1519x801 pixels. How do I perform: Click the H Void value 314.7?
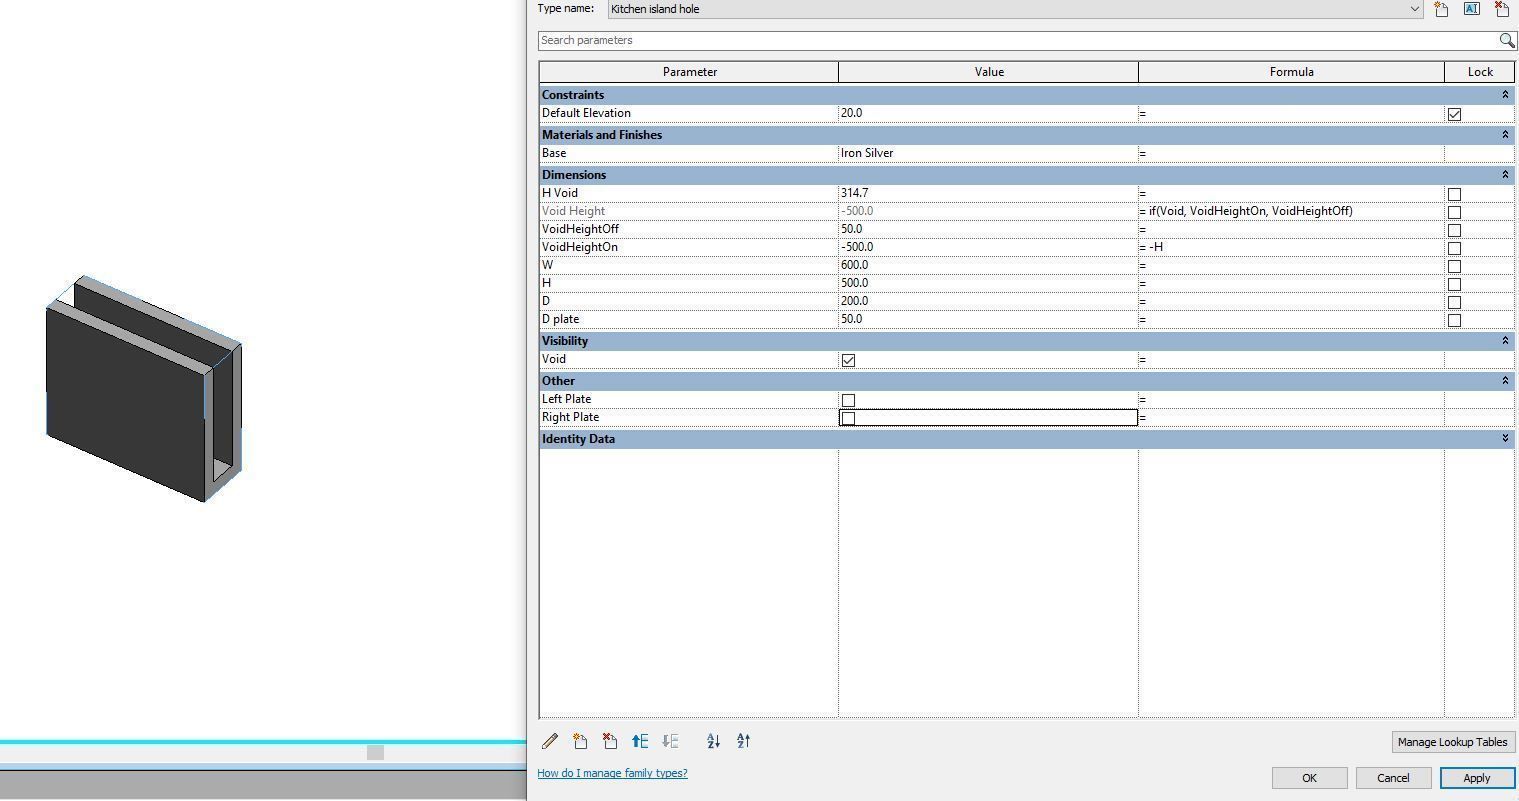click(x=988, y=193)
